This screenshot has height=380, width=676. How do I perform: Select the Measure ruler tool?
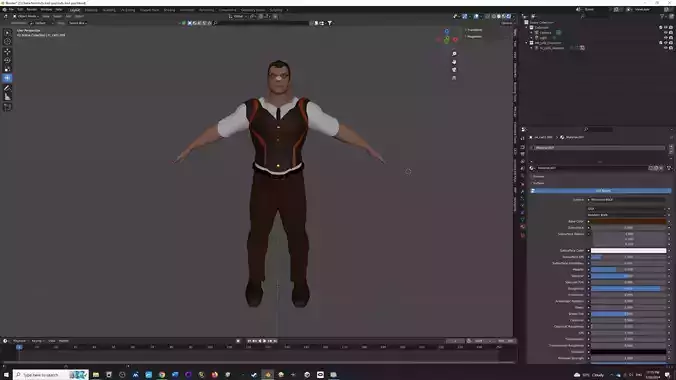(x=7, y=97)
